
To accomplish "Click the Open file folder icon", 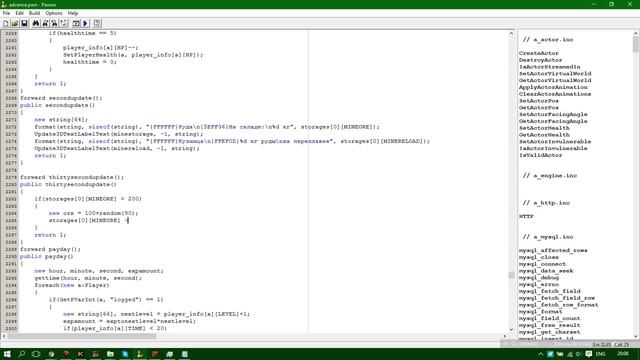I will pyautogui.click(x=15, y=23).
